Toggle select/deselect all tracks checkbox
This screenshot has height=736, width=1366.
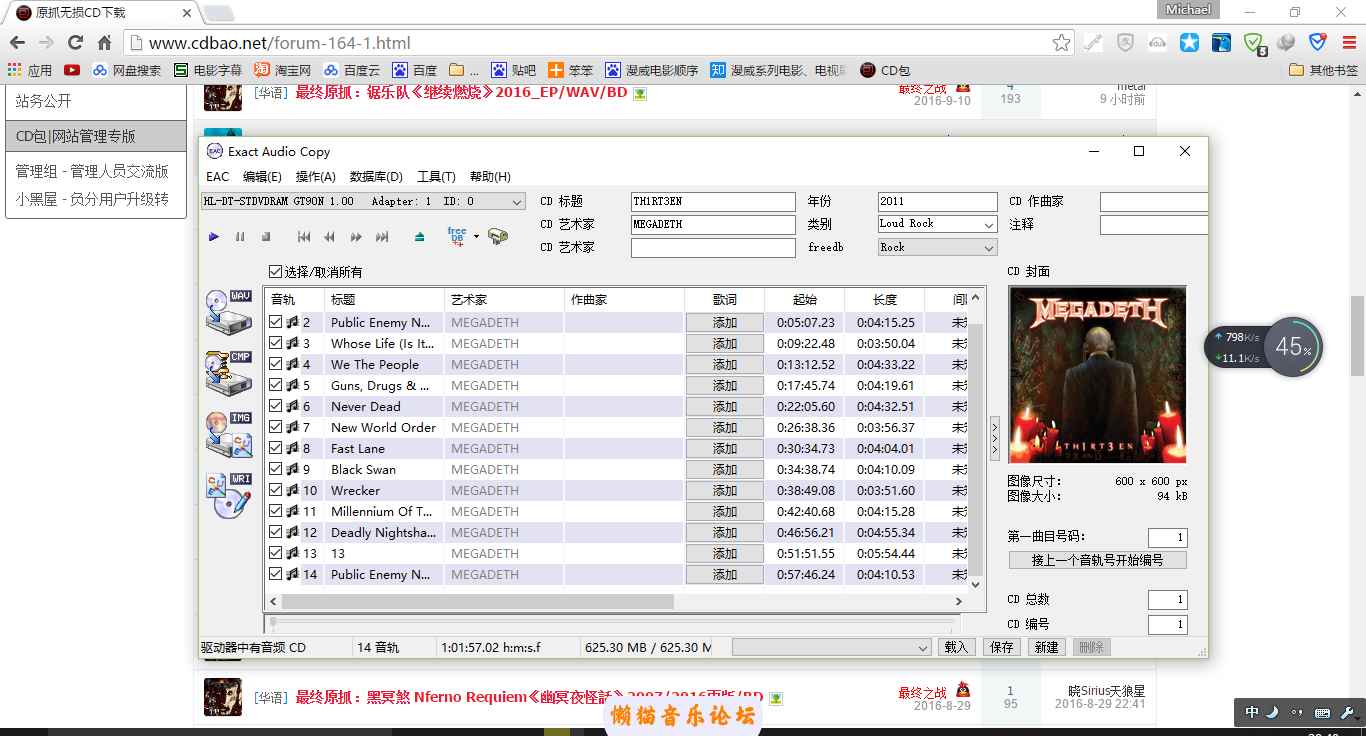click(x=276, y=272)
